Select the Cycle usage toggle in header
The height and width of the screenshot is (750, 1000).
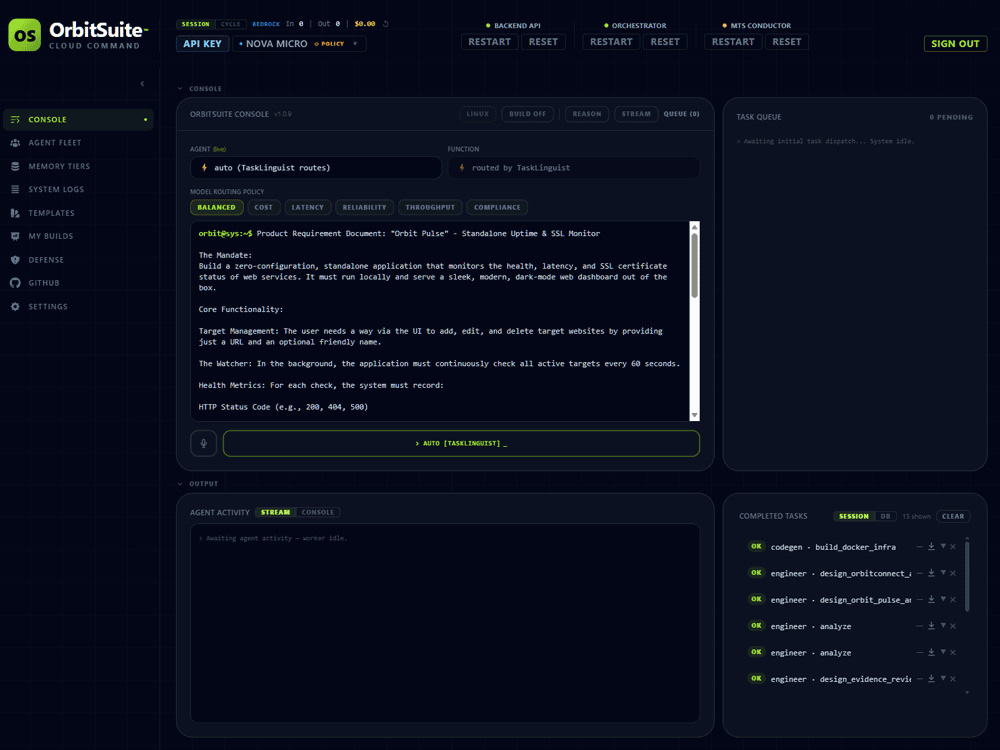click(x=231, y=24)
